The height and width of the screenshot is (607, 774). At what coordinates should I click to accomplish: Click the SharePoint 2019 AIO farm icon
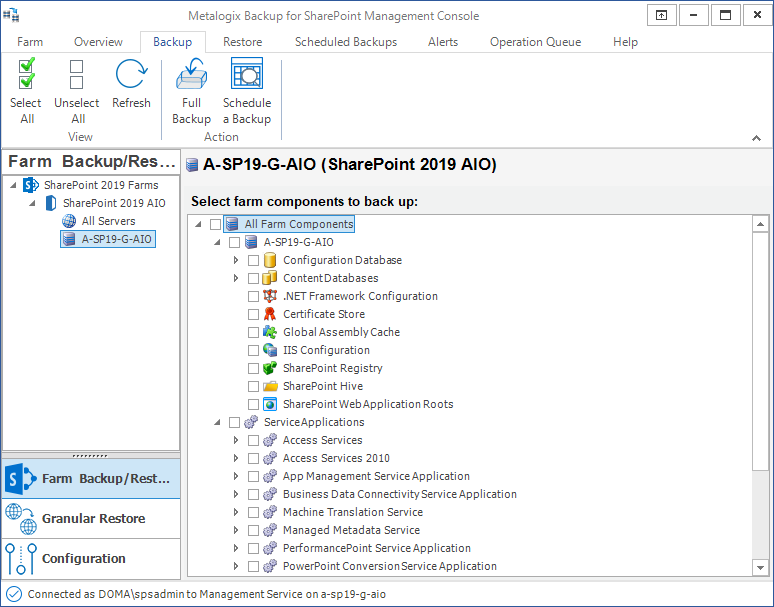[50, 203]
